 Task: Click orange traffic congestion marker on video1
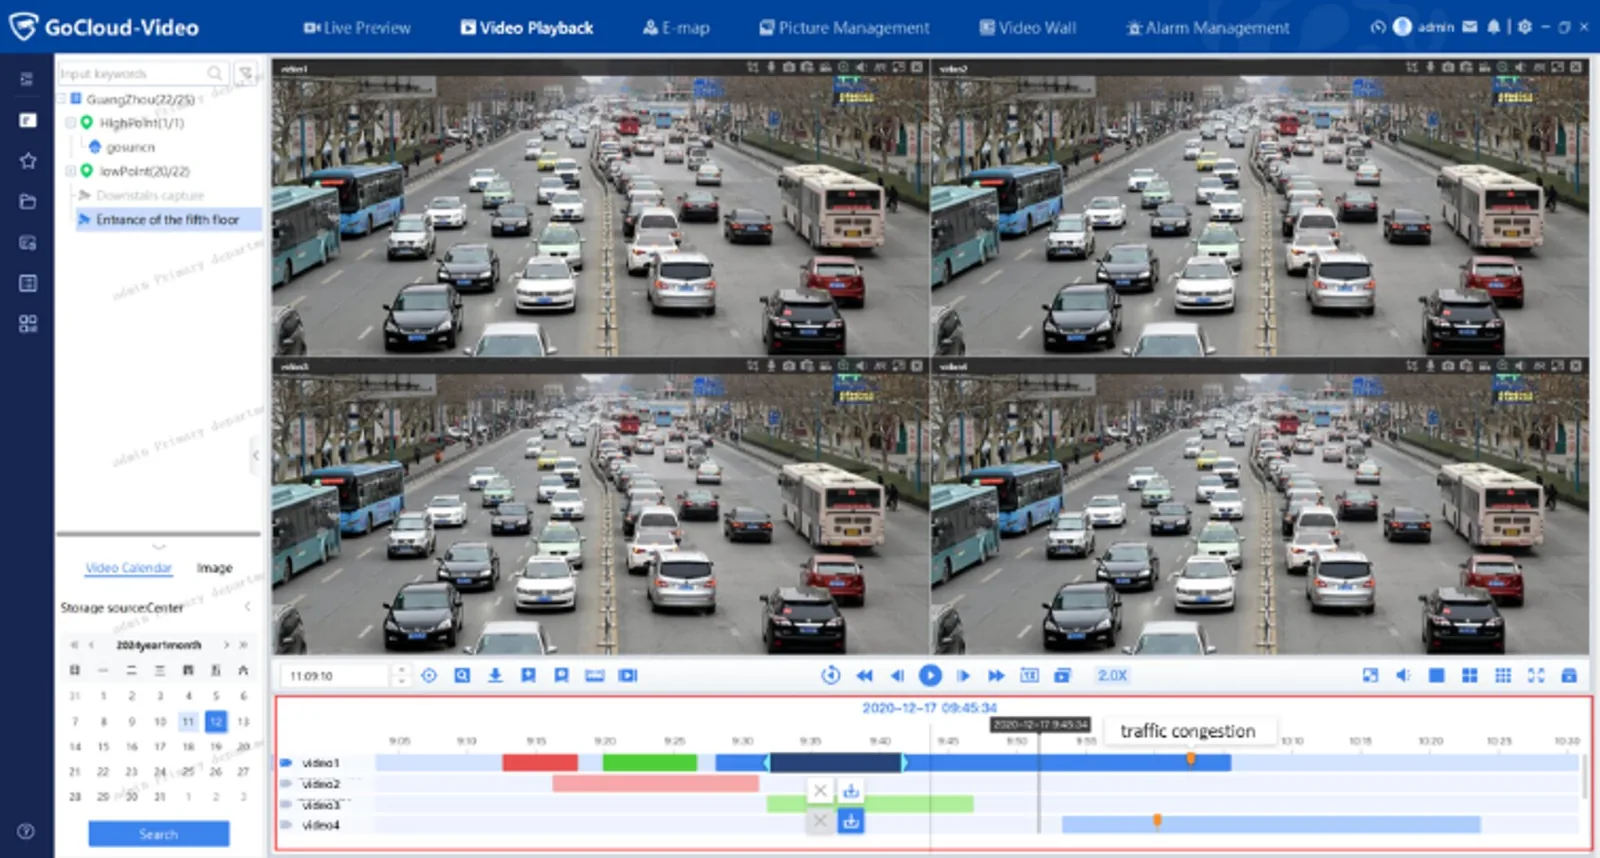pos(1190,759)
